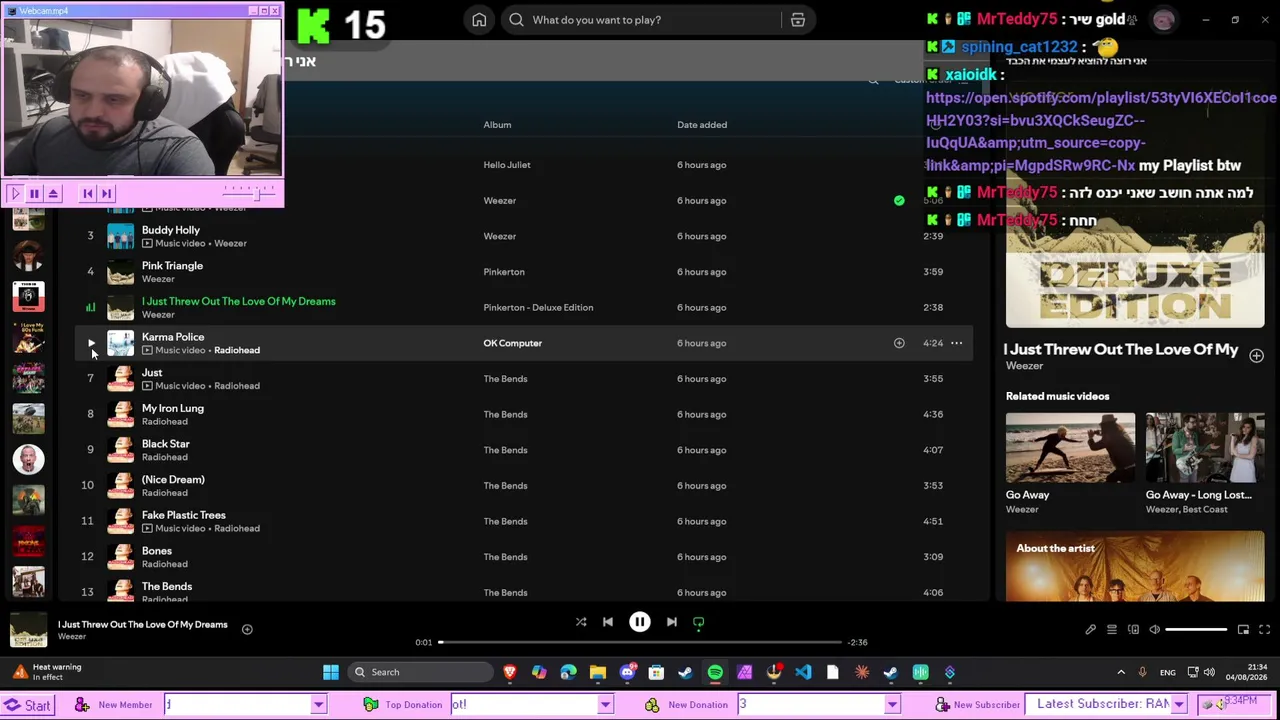This screenshot has height=720, width=1280.
Task: Open Go Away - Long Lost video thumbnail
Action: click(x=1205, y=448)
